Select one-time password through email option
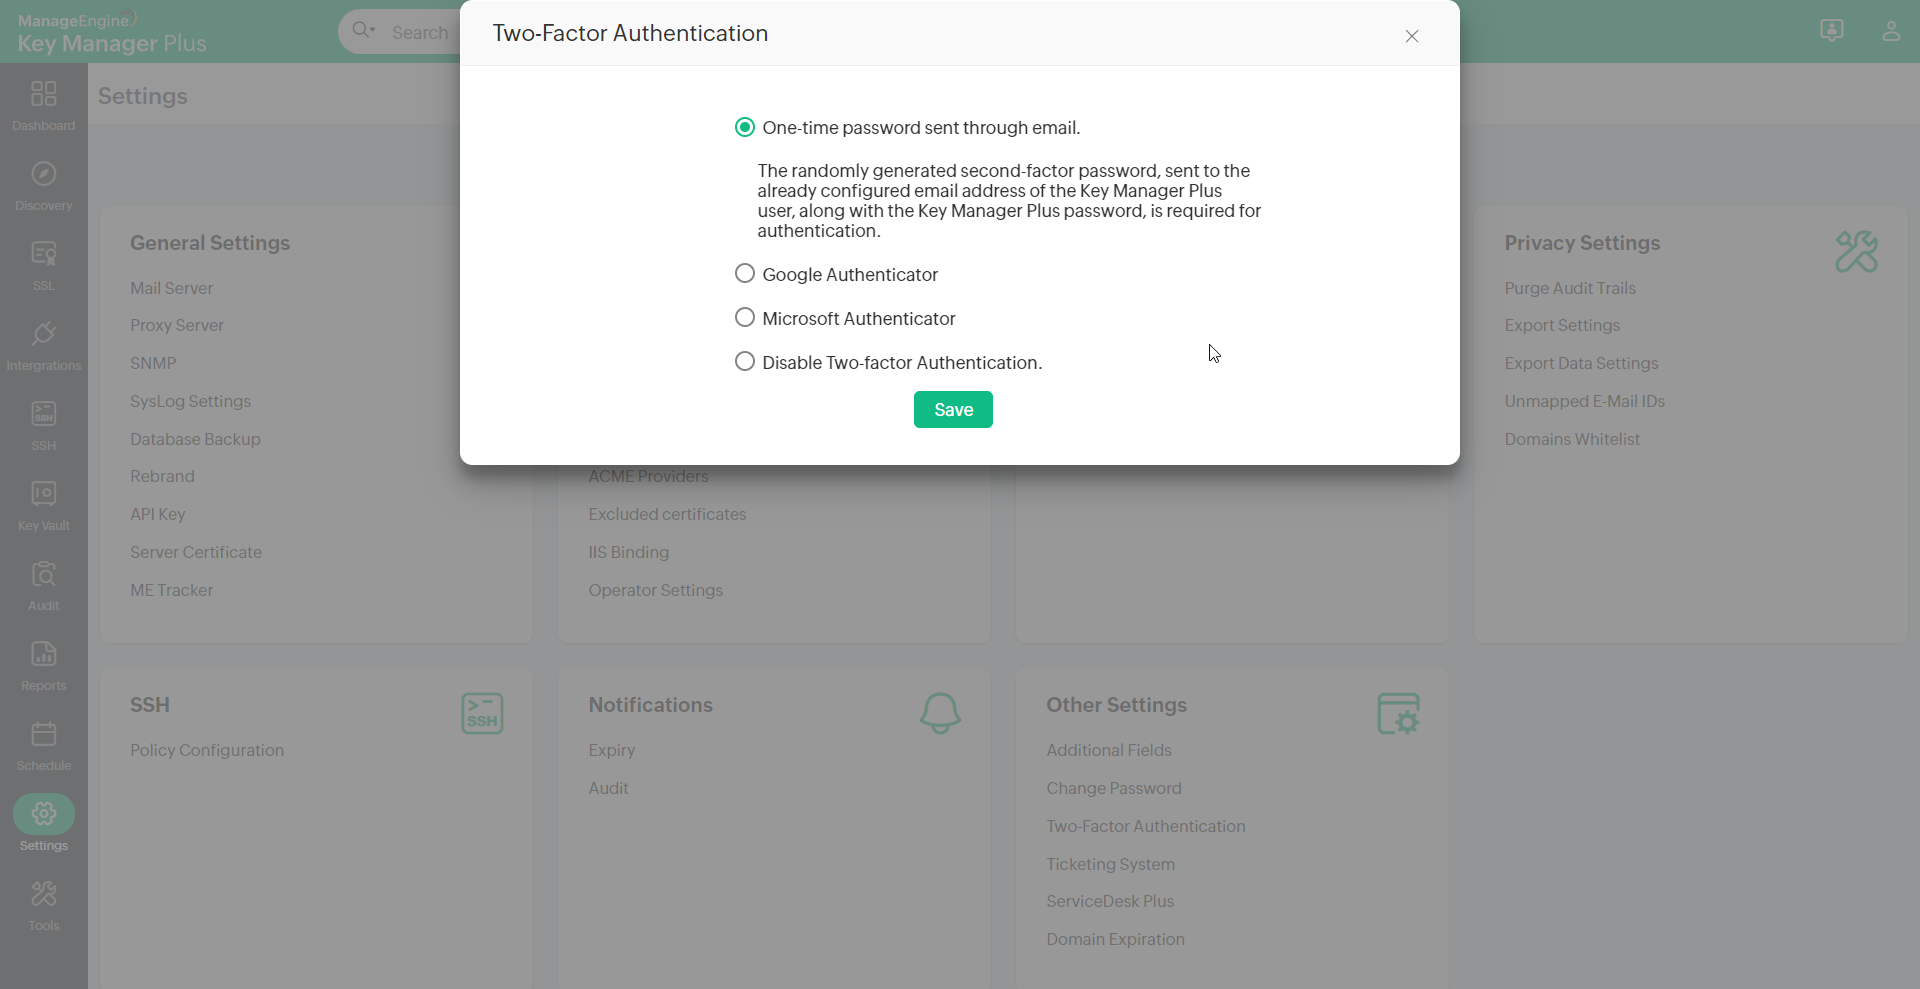Image resolution: width=1920 pixels, height=989 pixels. 745,128
